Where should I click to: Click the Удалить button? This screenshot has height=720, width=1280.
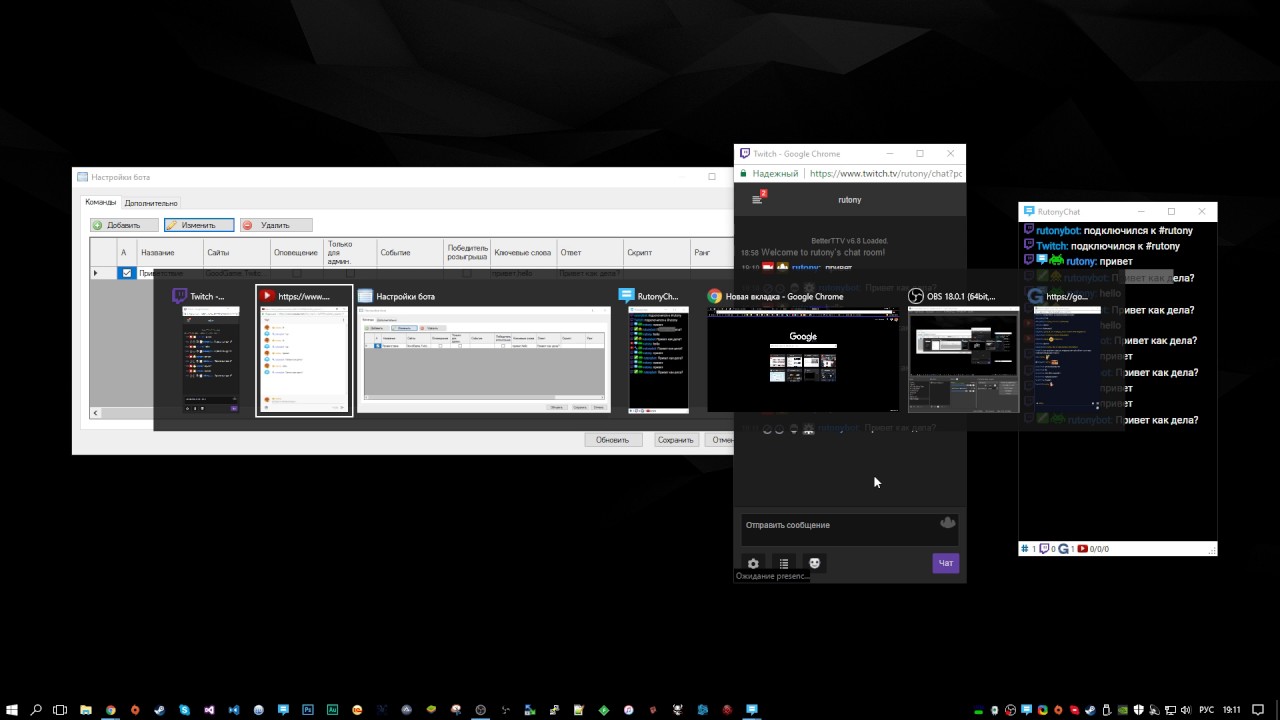276,225
